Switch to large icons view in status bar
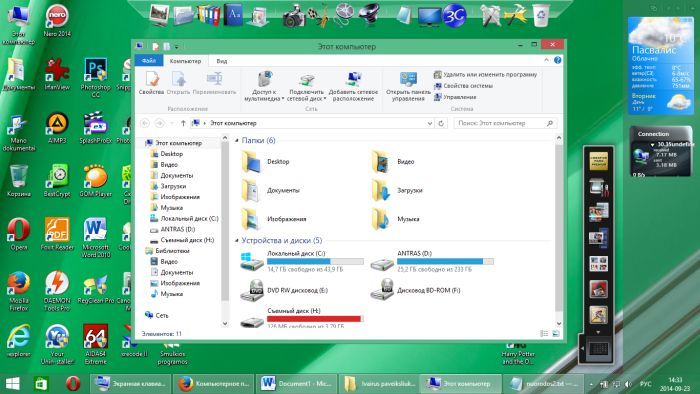The image size is (700, 394). click(x=556, y=333)
